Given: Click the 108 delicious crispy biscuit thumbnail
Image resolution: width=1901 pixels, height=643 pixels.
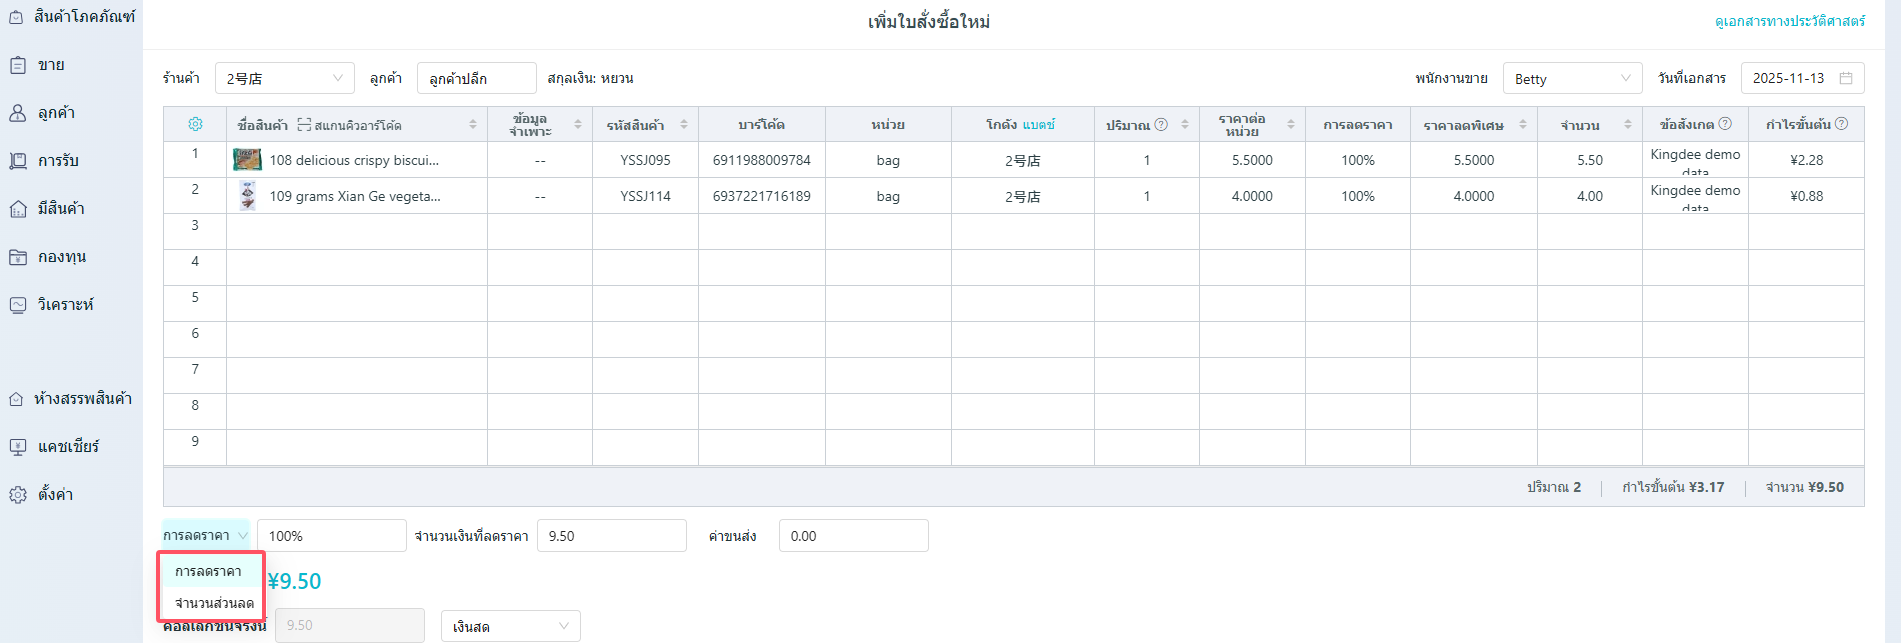Looking at the screenshot, I should point(247,160).
